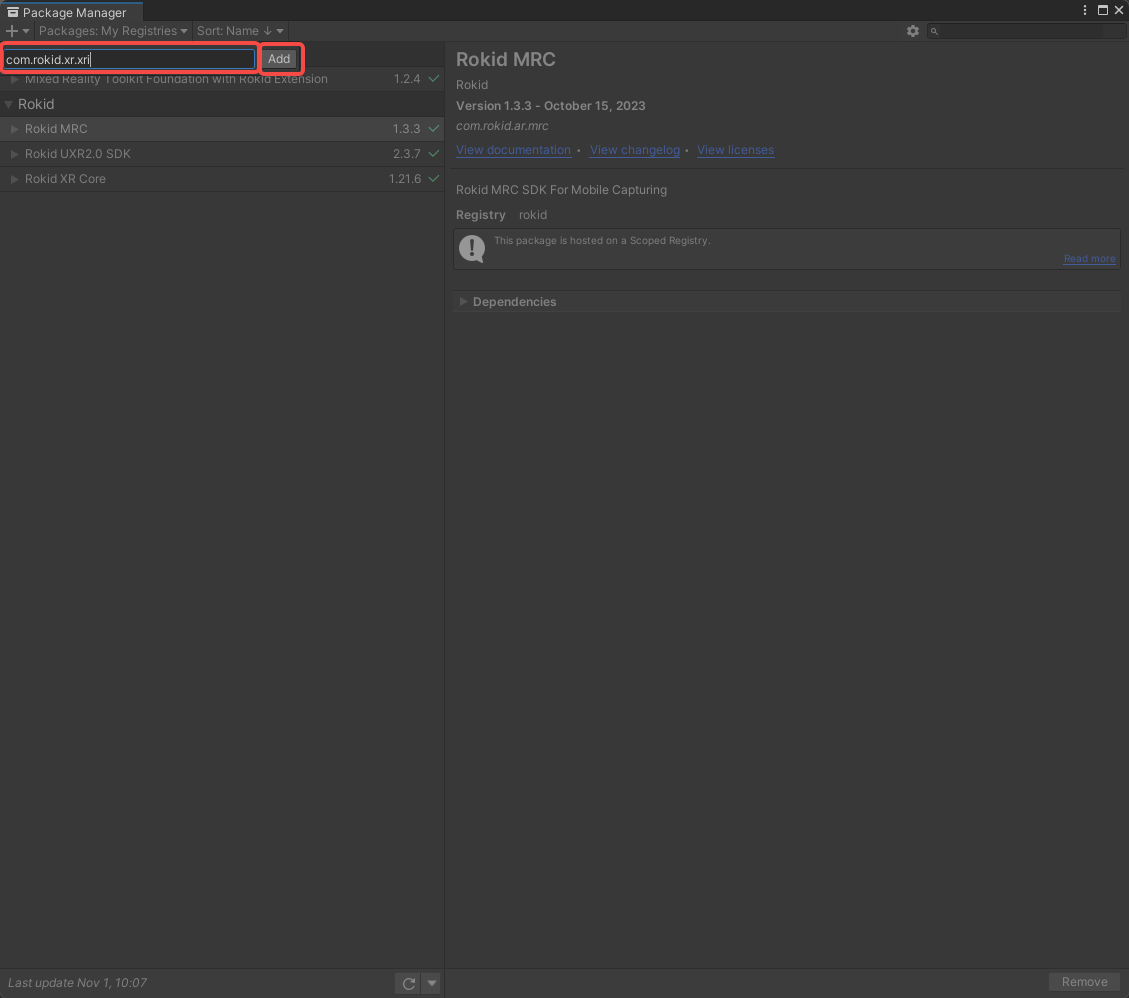The image size is (1129, 998).
Task: Select the Rokid MRC package row
Action: (x=222, y=129)
